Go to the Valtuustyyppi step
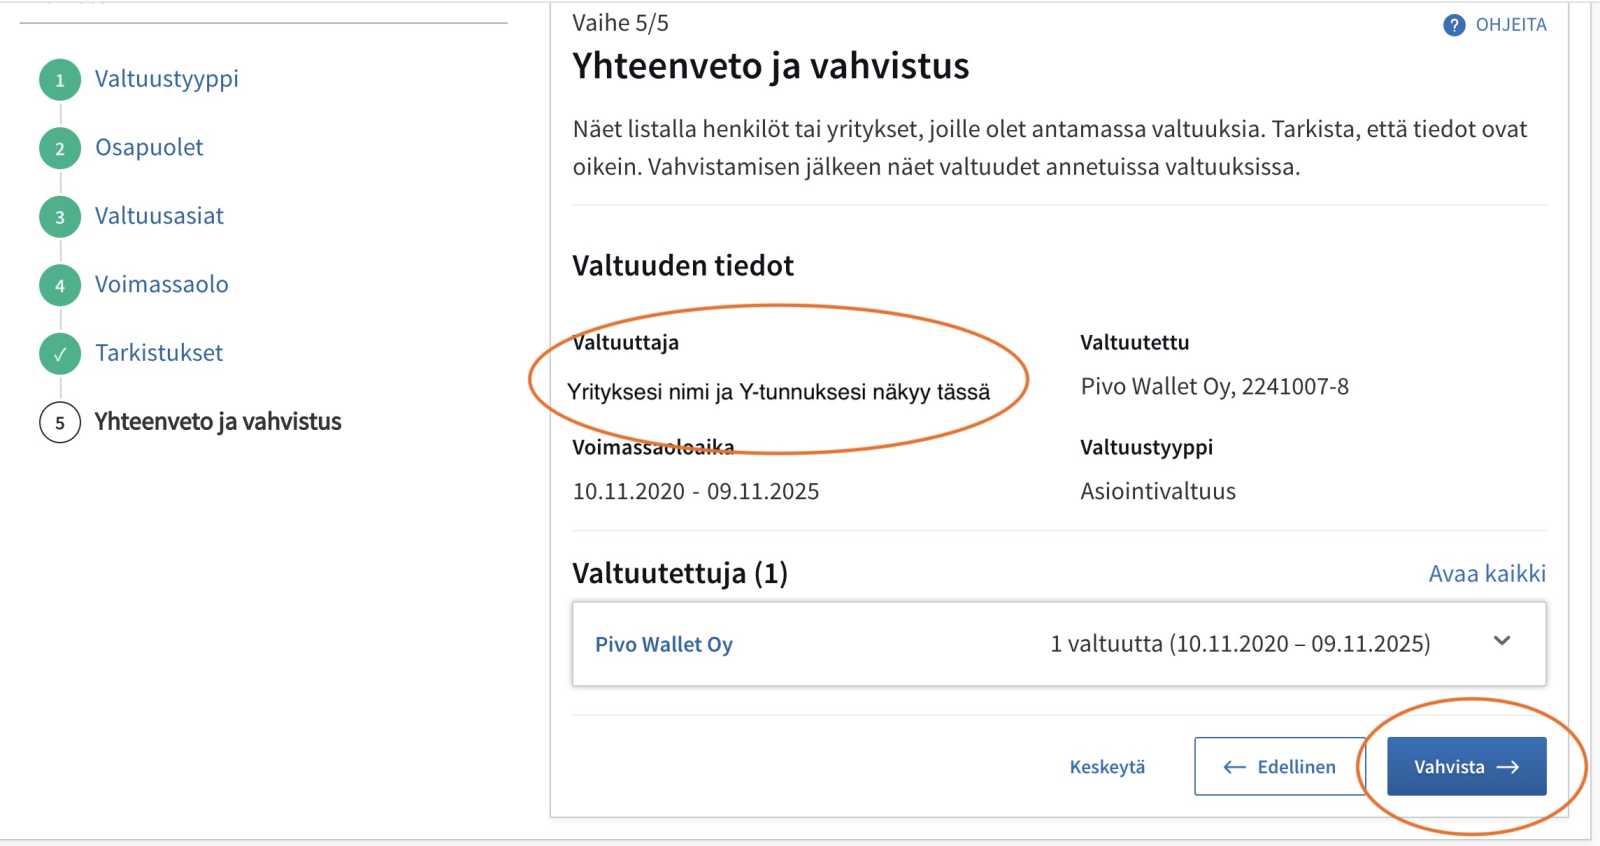Viewport: 1600px width, 846px height. 166,79
